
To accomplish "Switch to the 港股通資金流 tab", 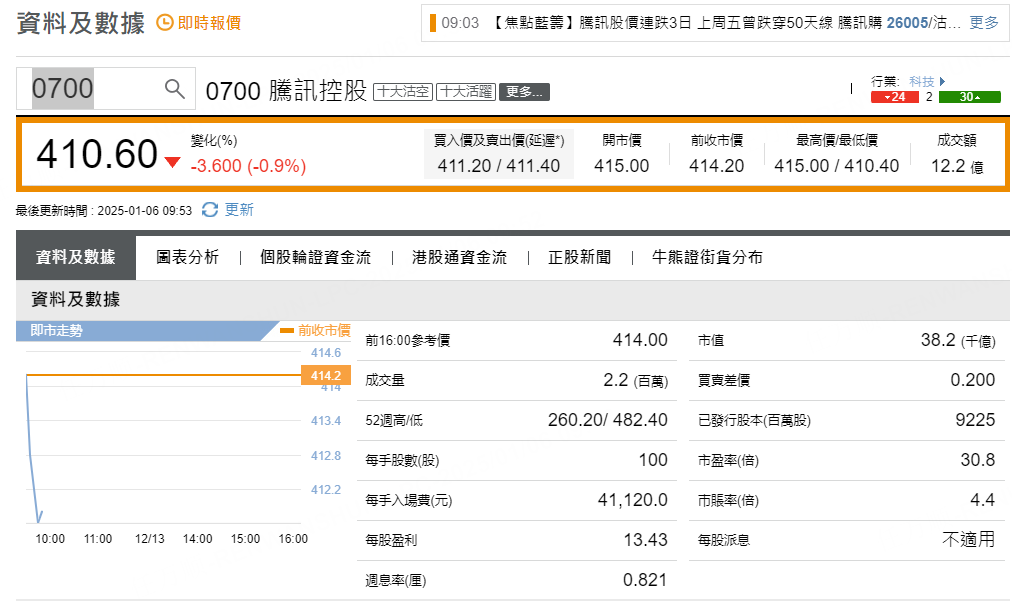I will 460,257.
